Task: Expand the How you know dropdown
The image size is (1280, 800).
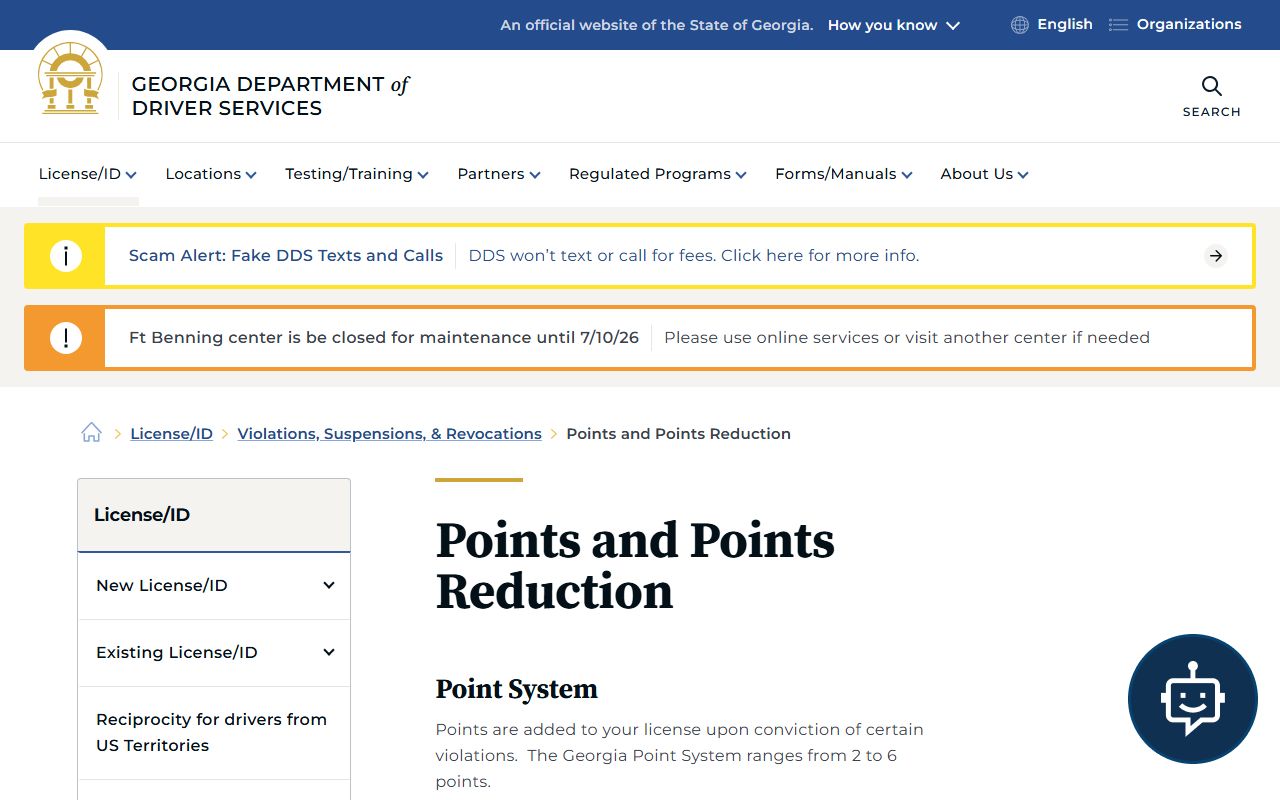Action: [x=893, y=25]
